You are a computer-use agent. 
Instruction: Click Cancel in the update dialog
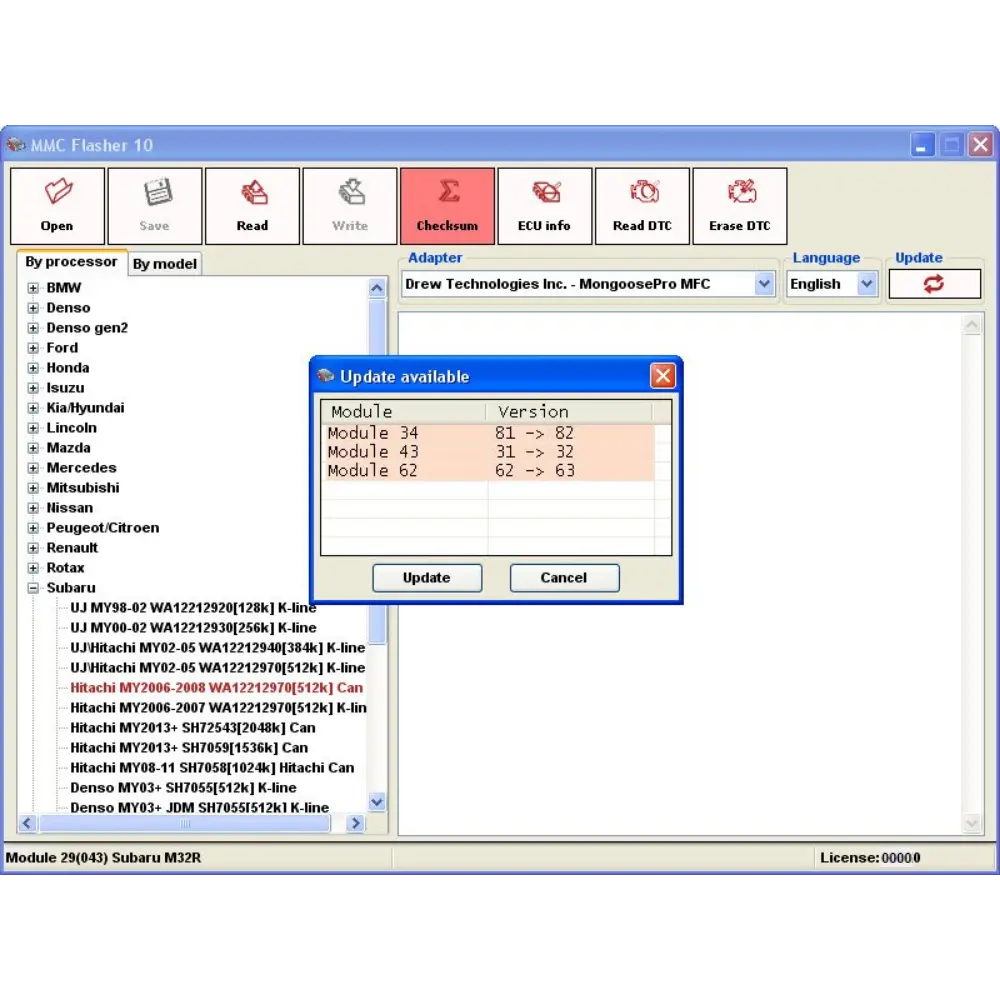point(564,578)
